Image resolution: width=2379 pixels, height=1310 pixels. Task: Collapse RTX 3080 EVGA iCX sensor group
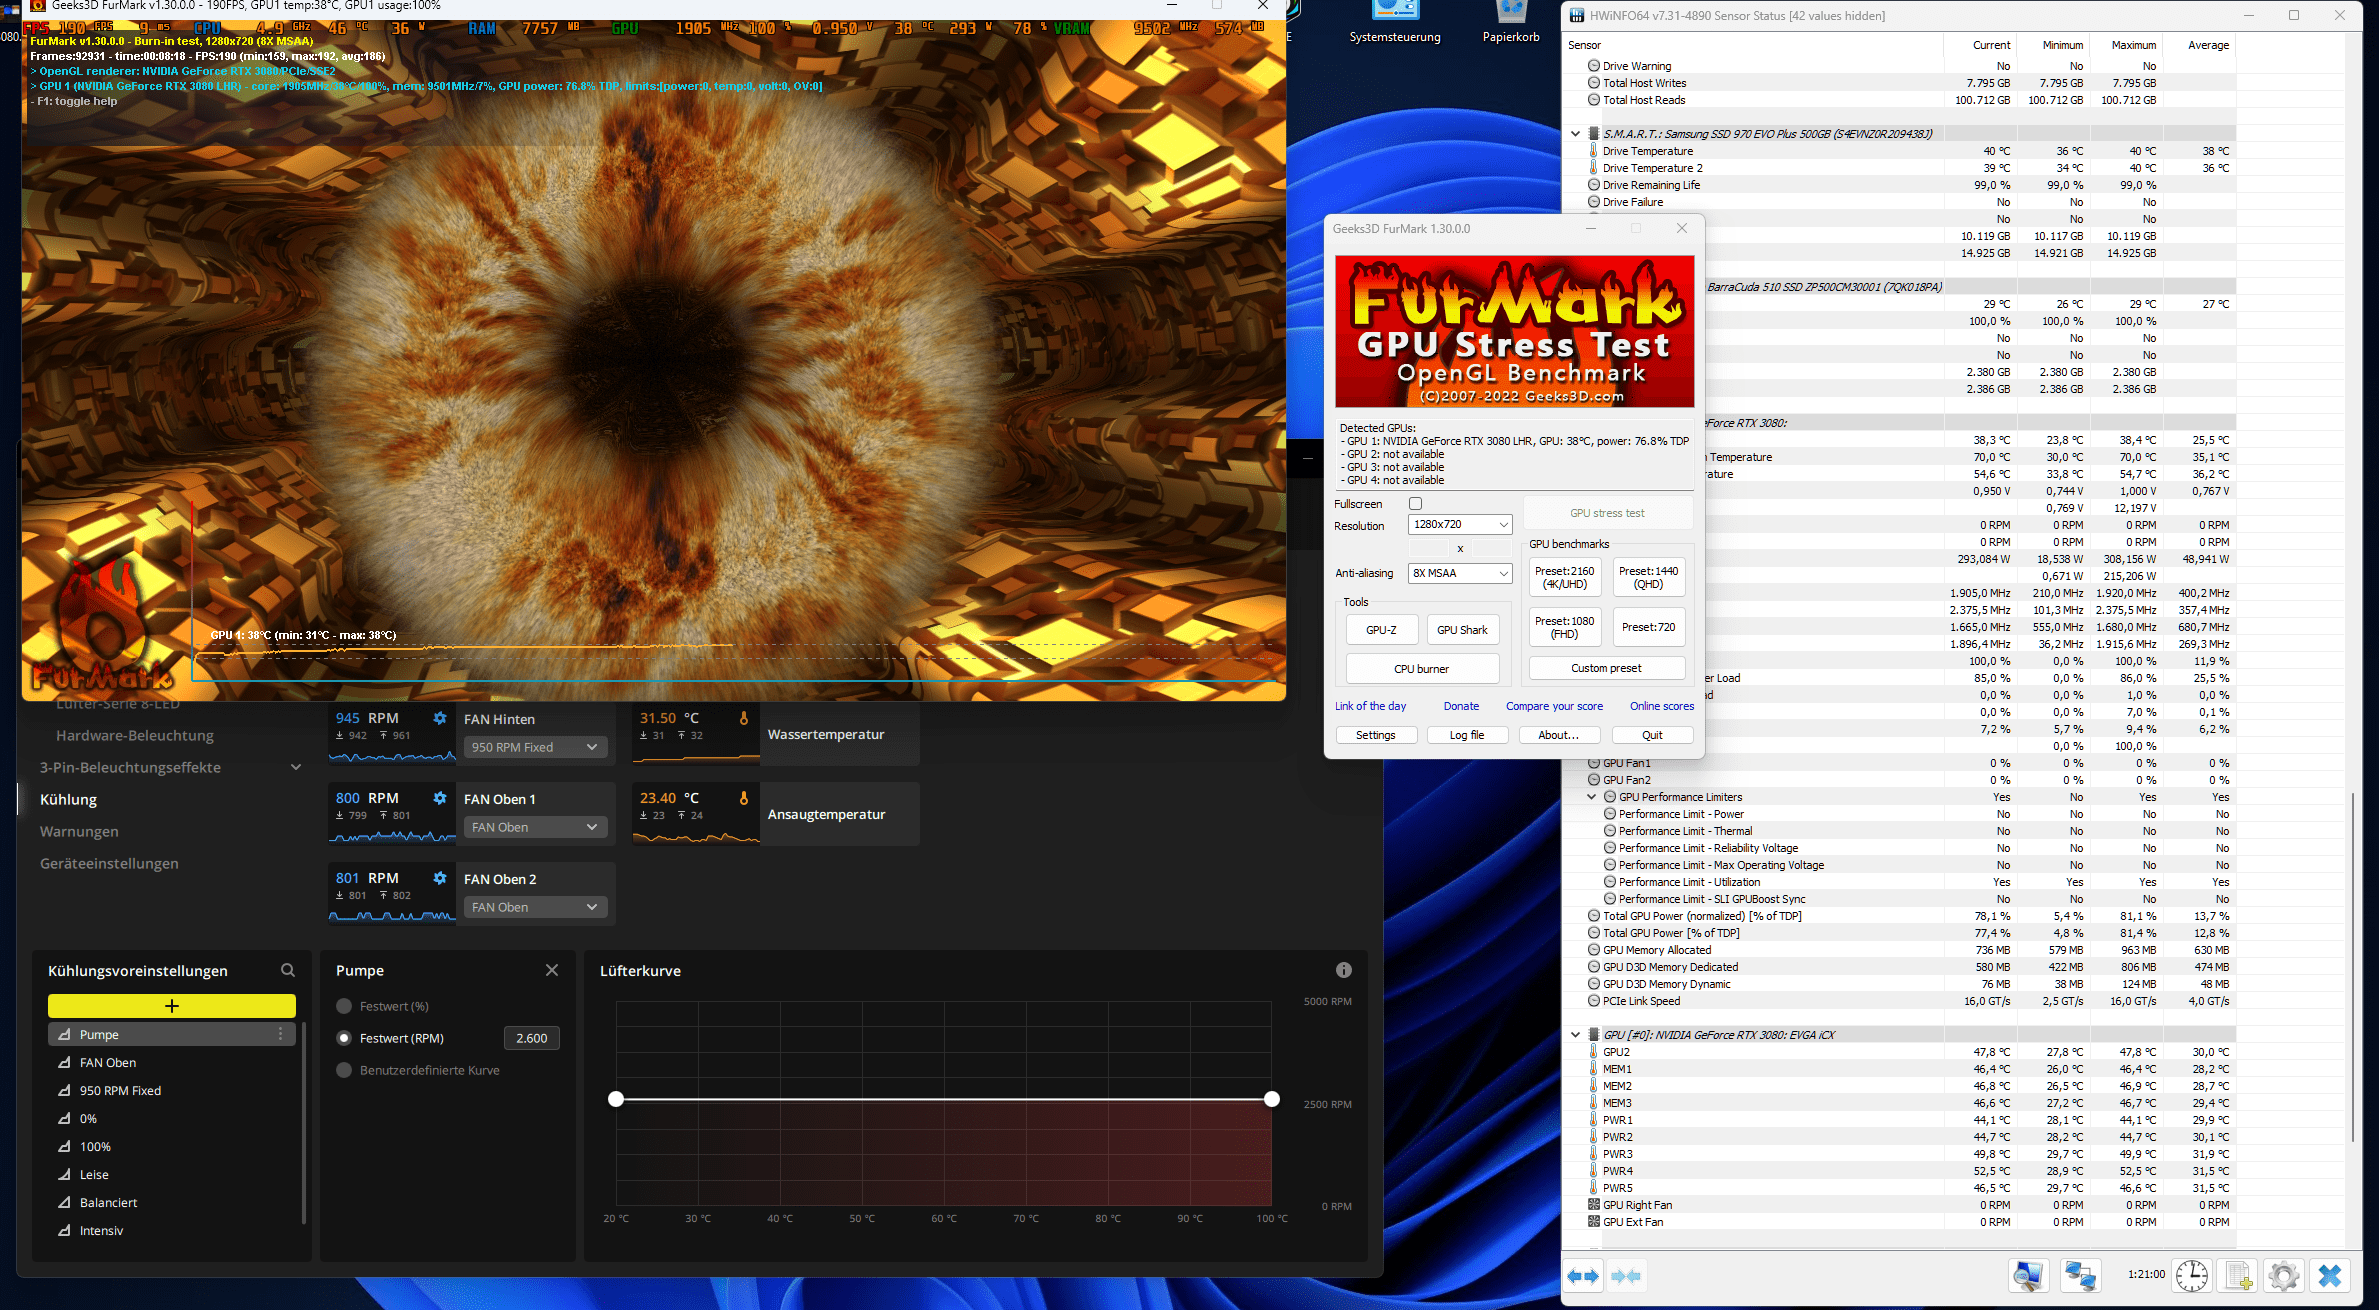1576,1035
